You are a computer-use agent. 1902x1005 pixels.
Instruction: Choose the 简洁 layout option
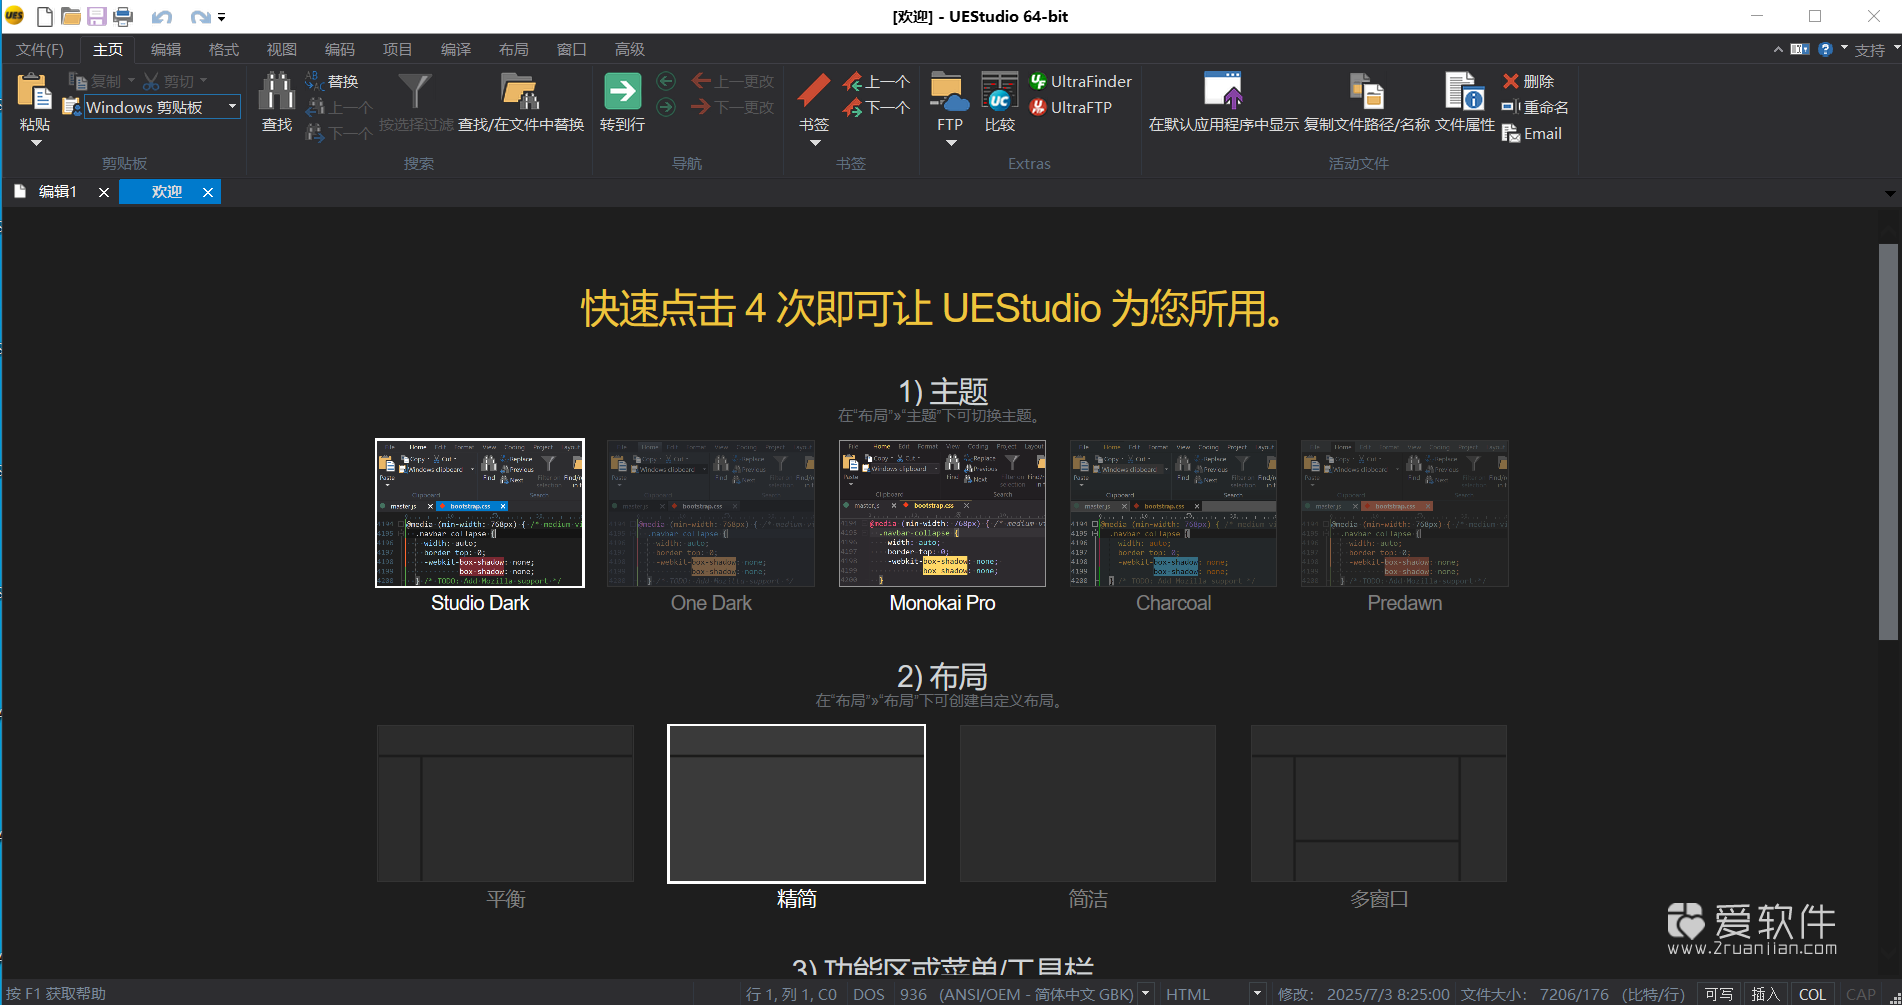point(1088,803)
